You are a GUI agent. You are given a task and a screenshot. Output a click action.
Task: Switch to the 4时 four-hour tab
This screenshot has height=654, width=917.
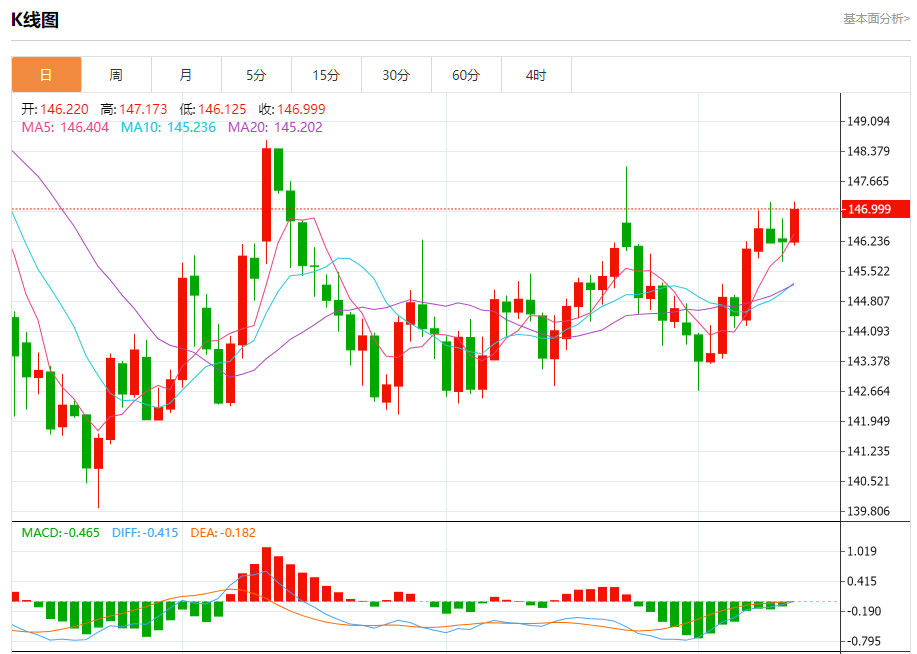coord(536,75)
